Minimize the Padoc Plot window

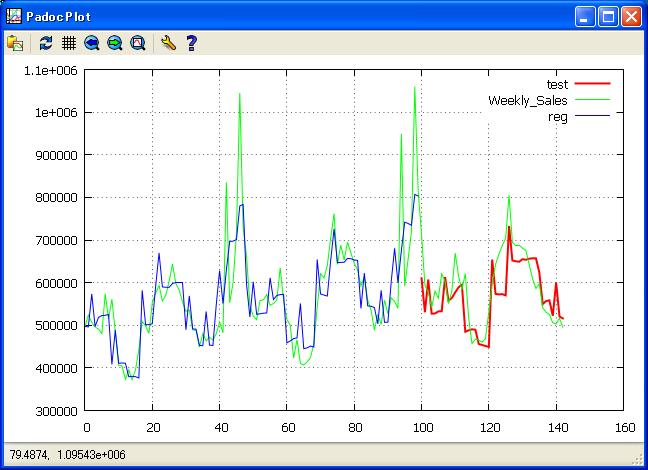(585, 16)
